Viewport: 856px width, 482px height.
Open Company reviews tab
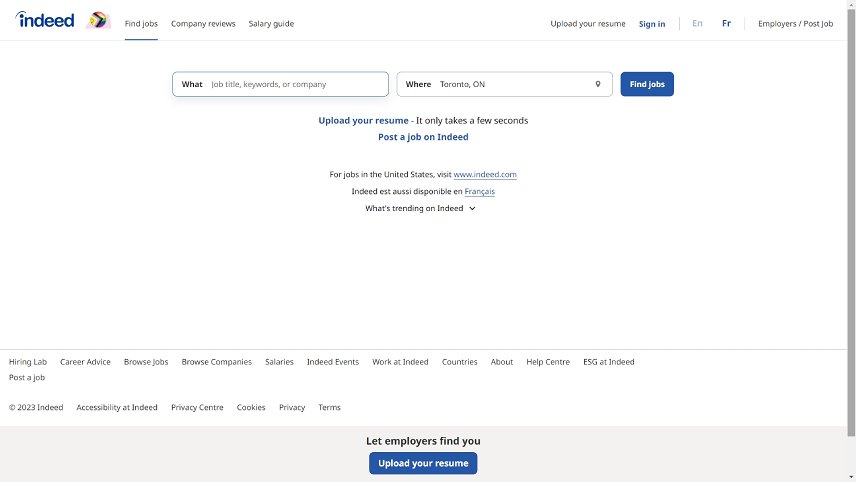tap(203, 23)
